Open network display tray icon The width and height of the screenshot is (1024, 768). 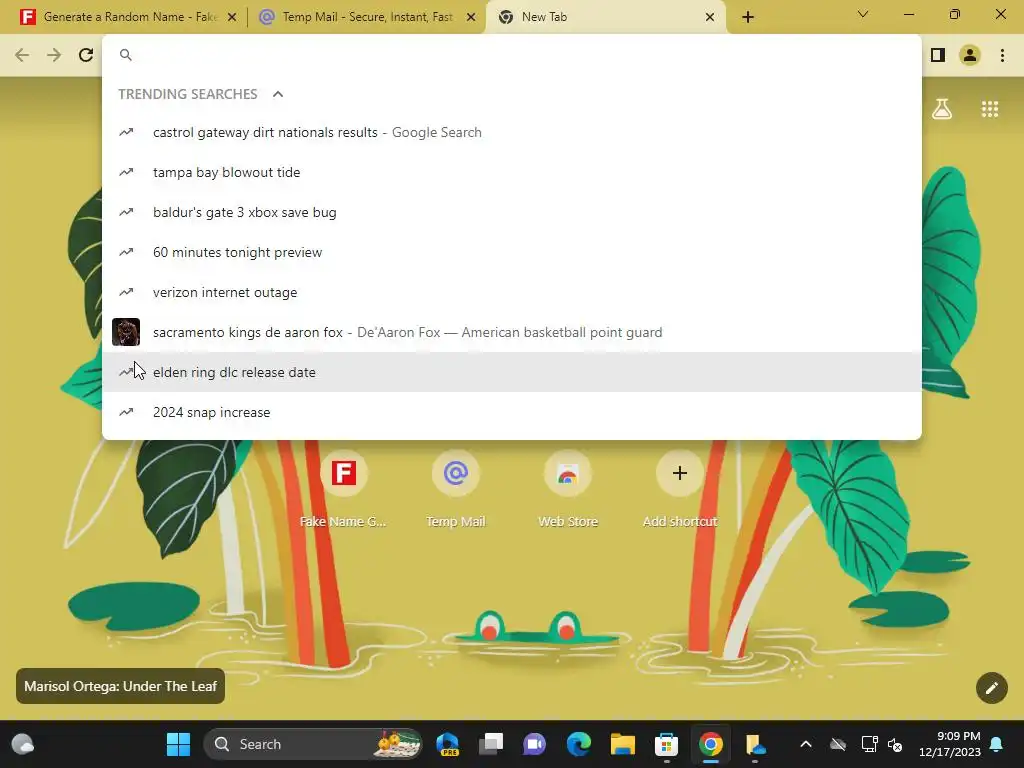869,744
